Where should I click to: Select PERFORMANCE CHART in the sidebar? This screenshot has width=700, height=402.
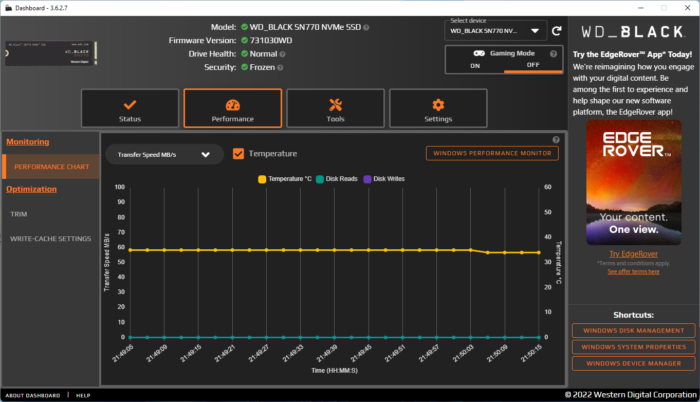[50, 166]
